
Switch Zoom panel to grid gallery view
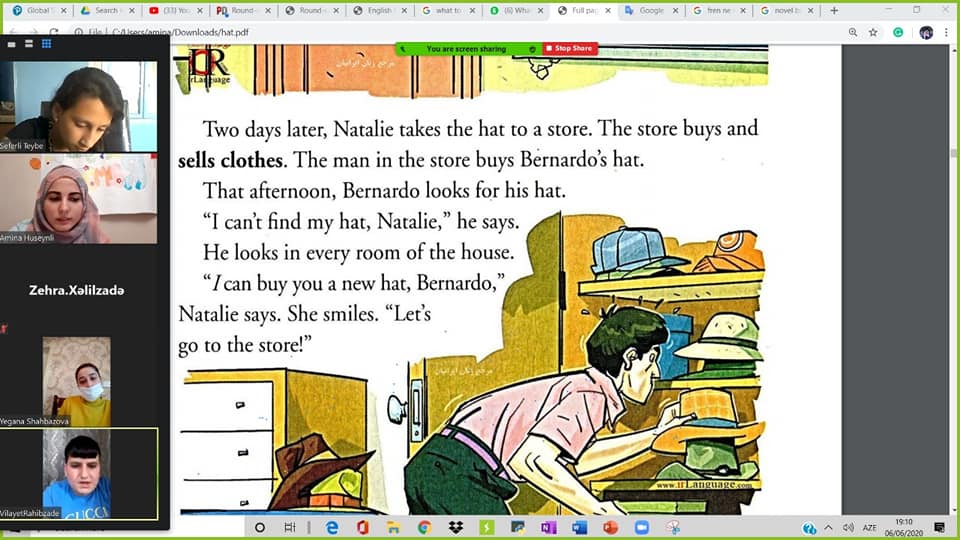(47, 43)
